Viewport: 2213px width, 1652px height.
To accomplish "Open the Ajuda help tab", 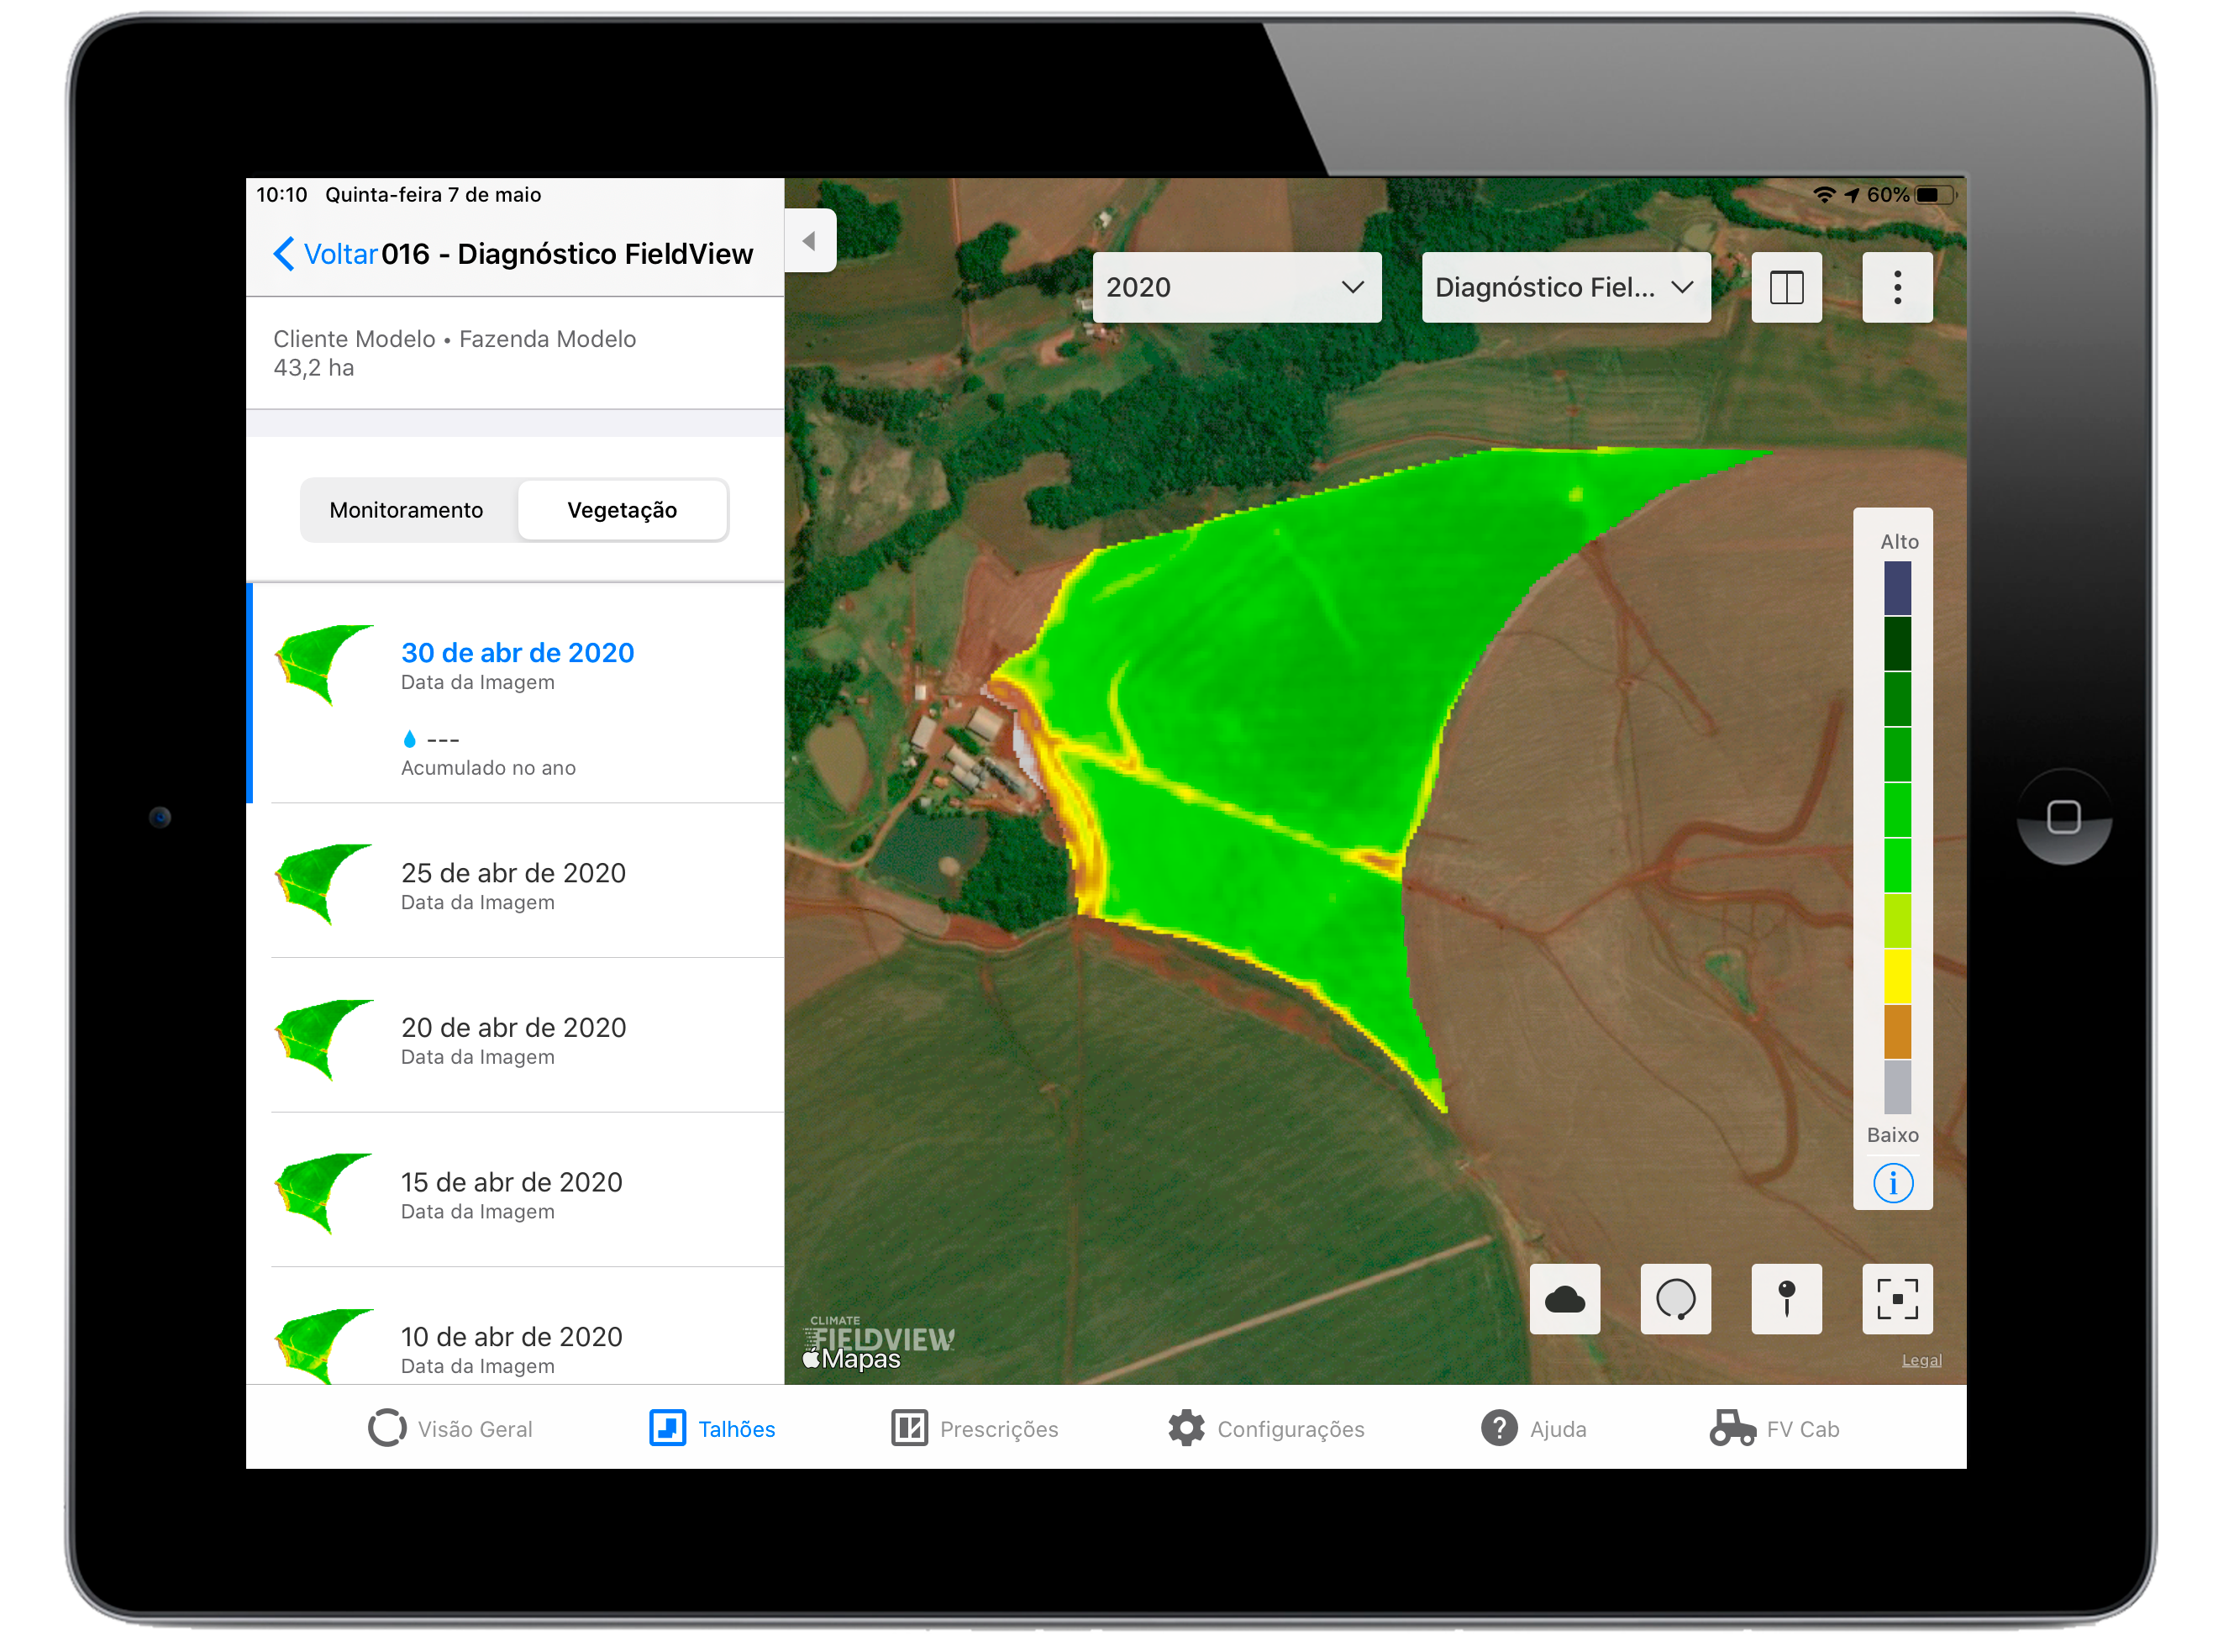I will tap(1533, 1429).
